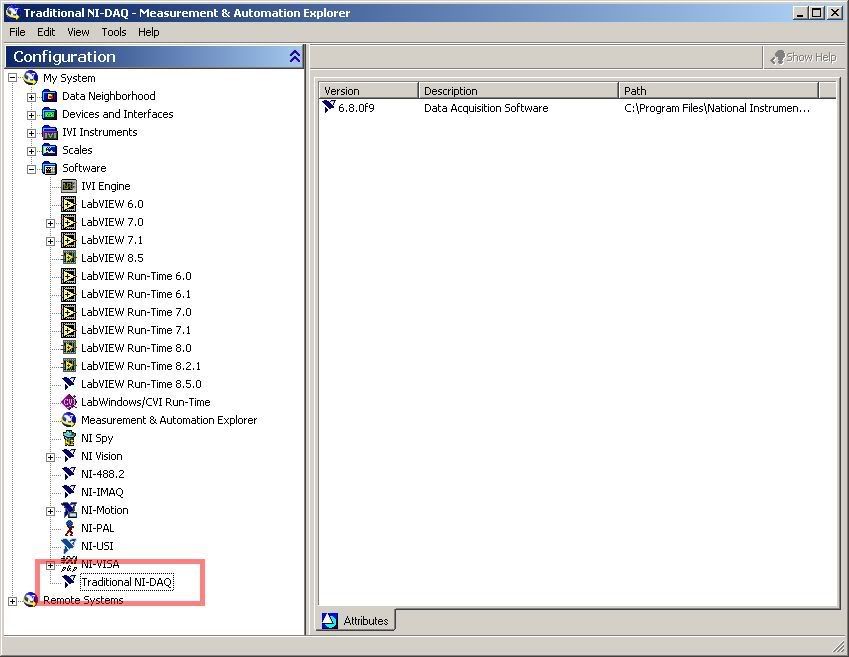
Task: Click the Measurement & Automation Explorer icon
Action: pos(69,420)
